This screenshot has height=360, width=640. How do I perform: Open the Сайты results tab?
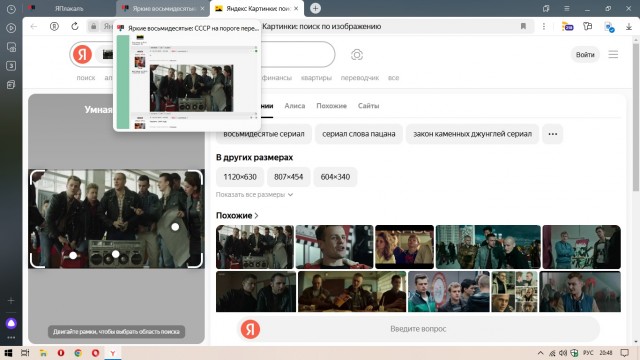tap(368, 106)
